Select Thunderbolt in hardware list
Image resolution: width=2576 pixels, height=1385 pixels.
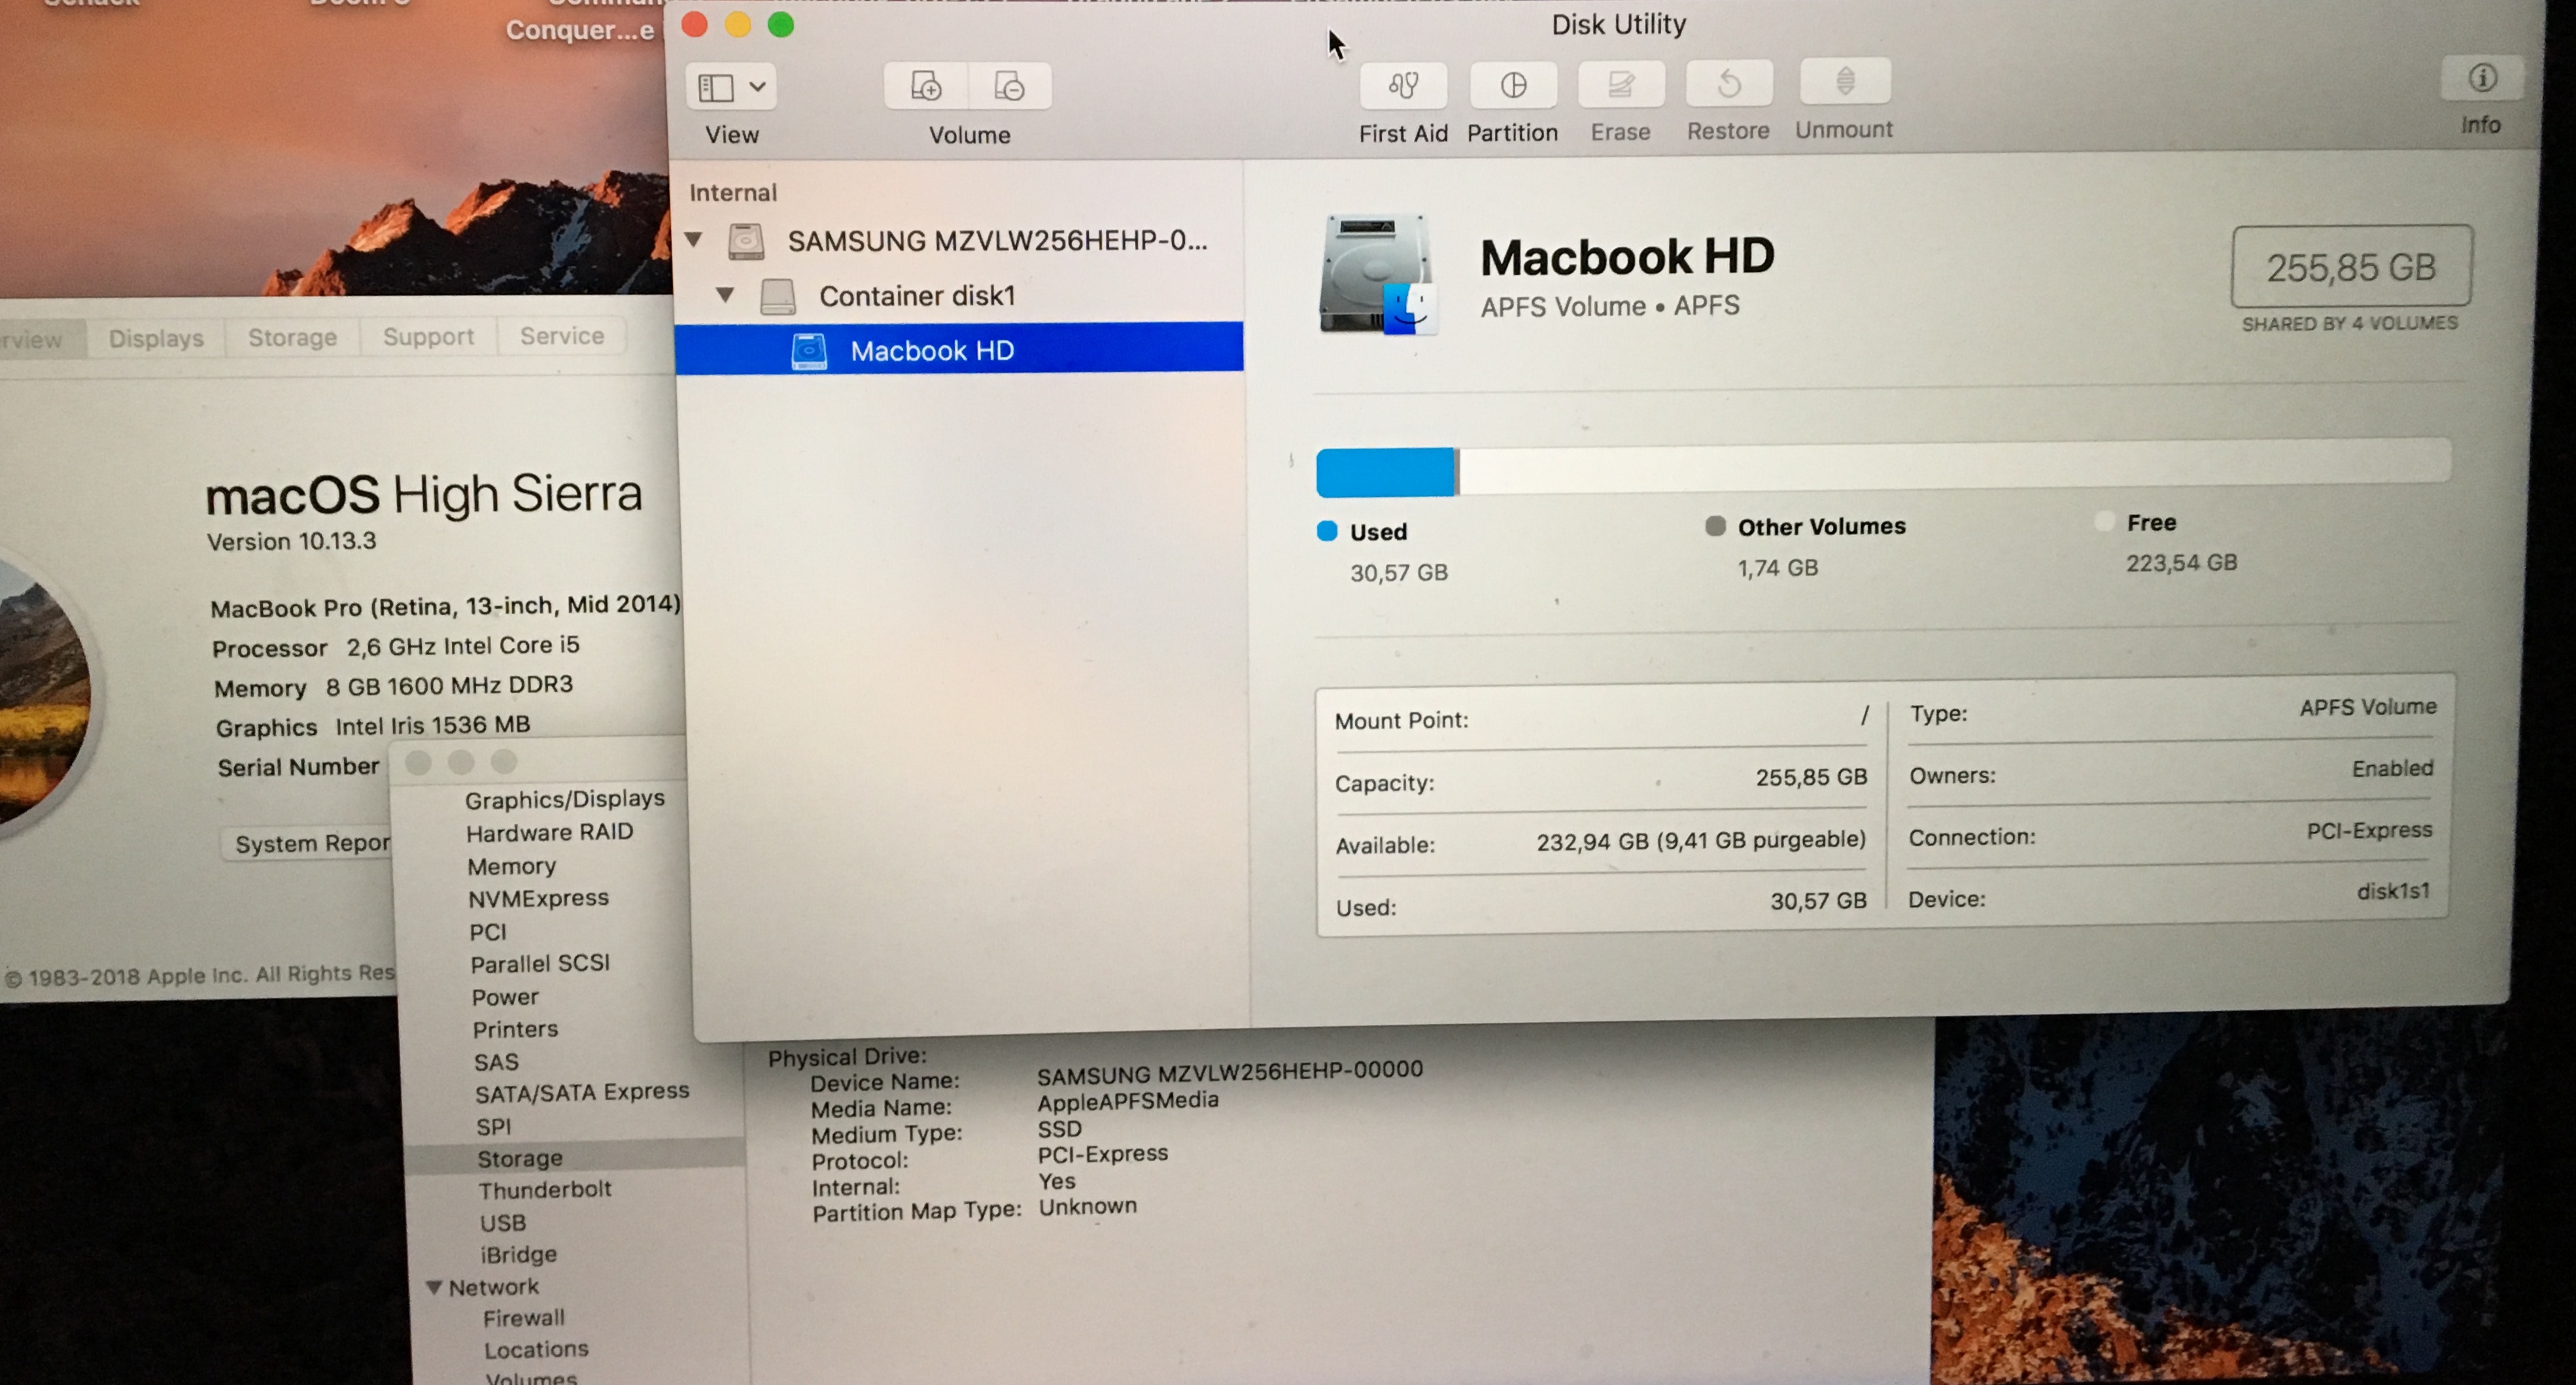point(544,1189)
